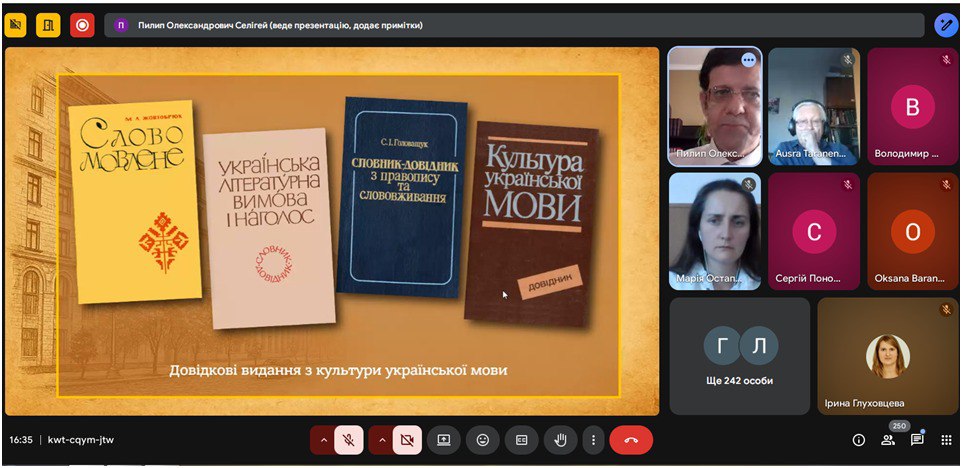Expand audio settings arrow next to microphone
This screenshot has width=962, height=468.
pyautogui.click(x=323, y=440)
